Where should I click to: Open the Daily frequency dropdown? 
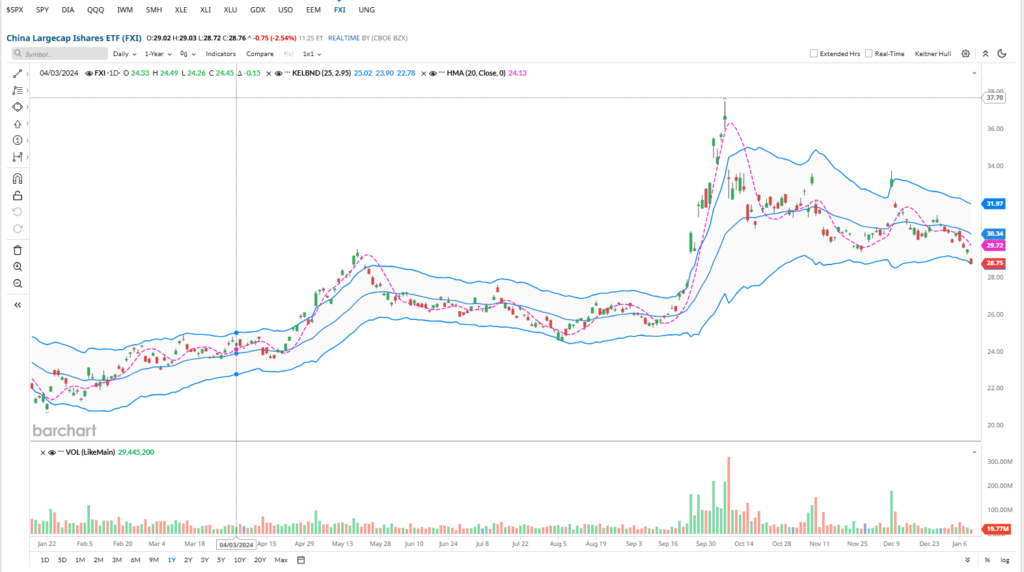pyautogui.click(x=125, y=53)
